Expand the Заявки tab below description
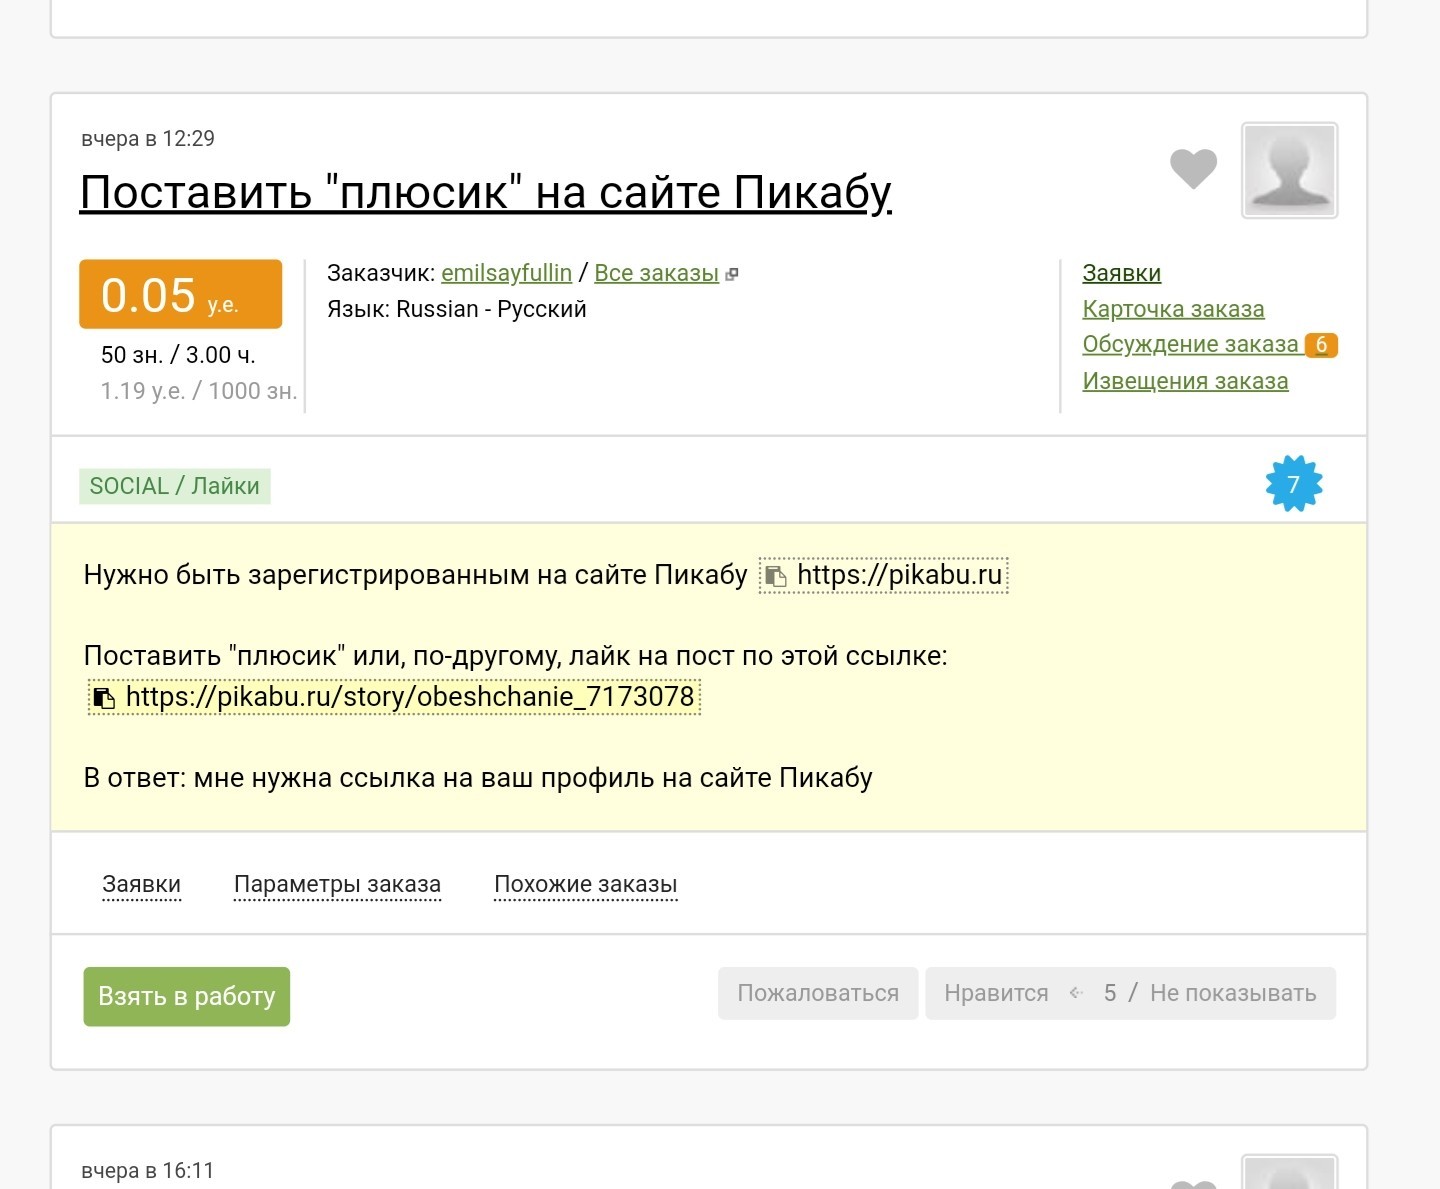The height and width of the screenshot is (1189, 1440). tap(142, 885)
